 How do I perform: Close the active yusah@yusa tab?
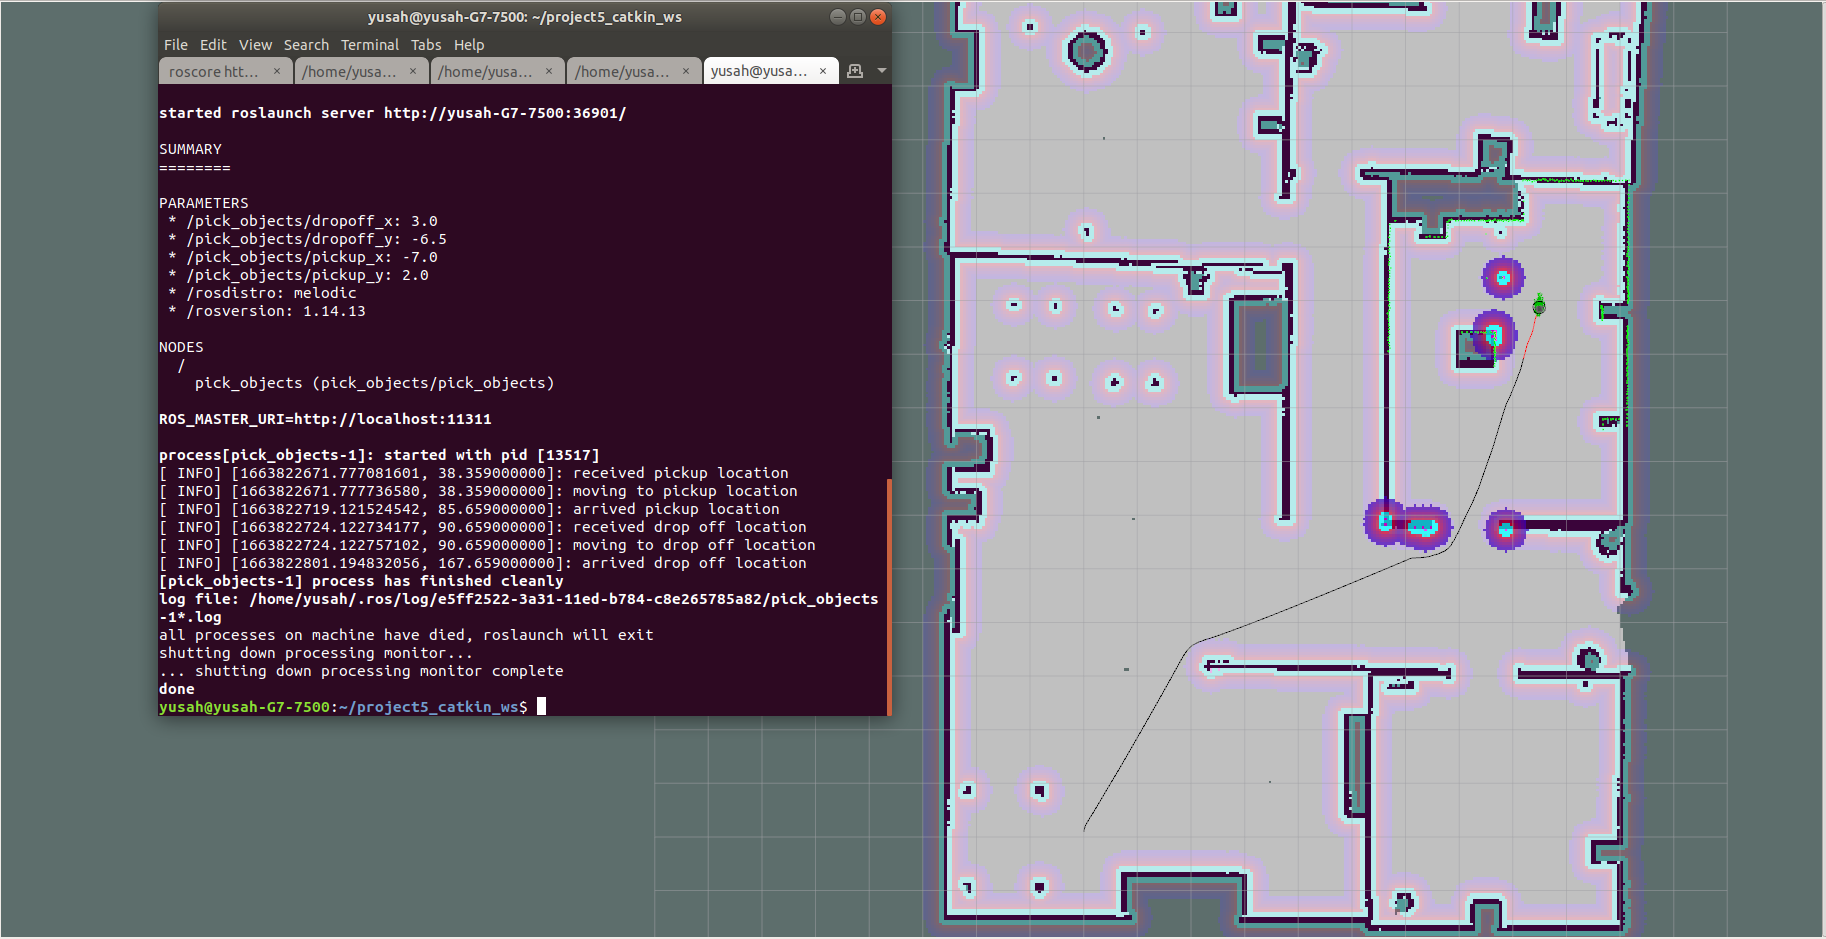(x=823, y=71)
